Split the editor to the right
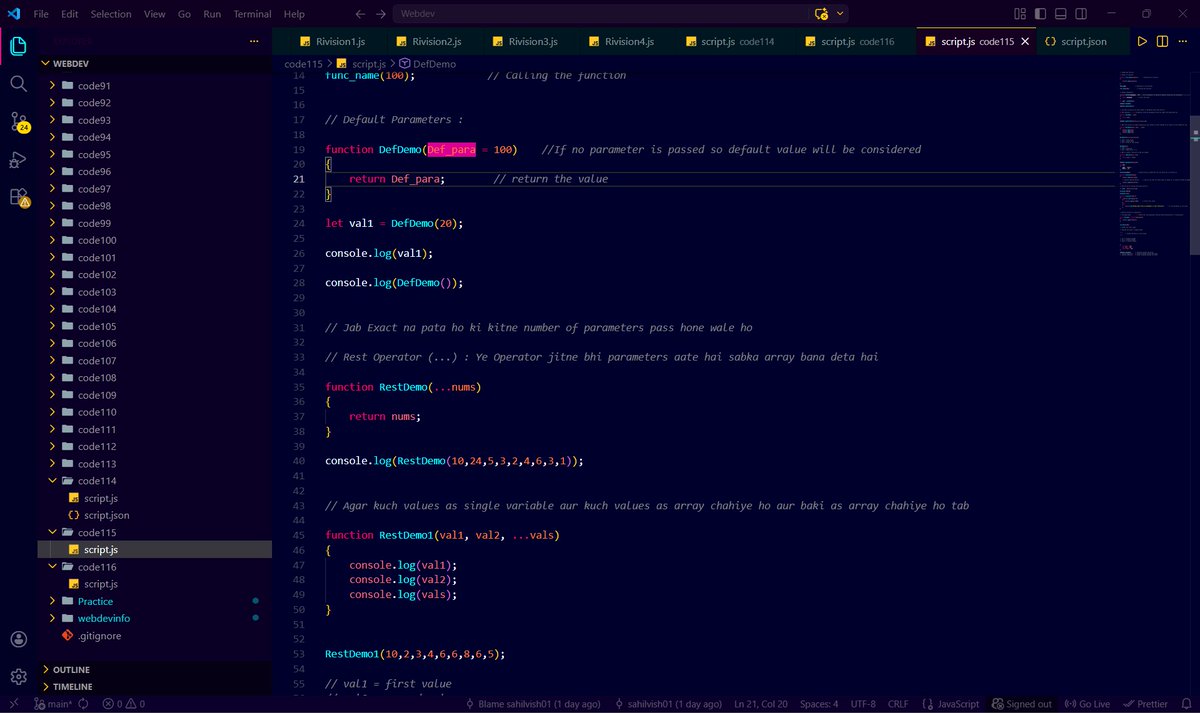Screen dimensions: 1200x713 [1163, 42]
